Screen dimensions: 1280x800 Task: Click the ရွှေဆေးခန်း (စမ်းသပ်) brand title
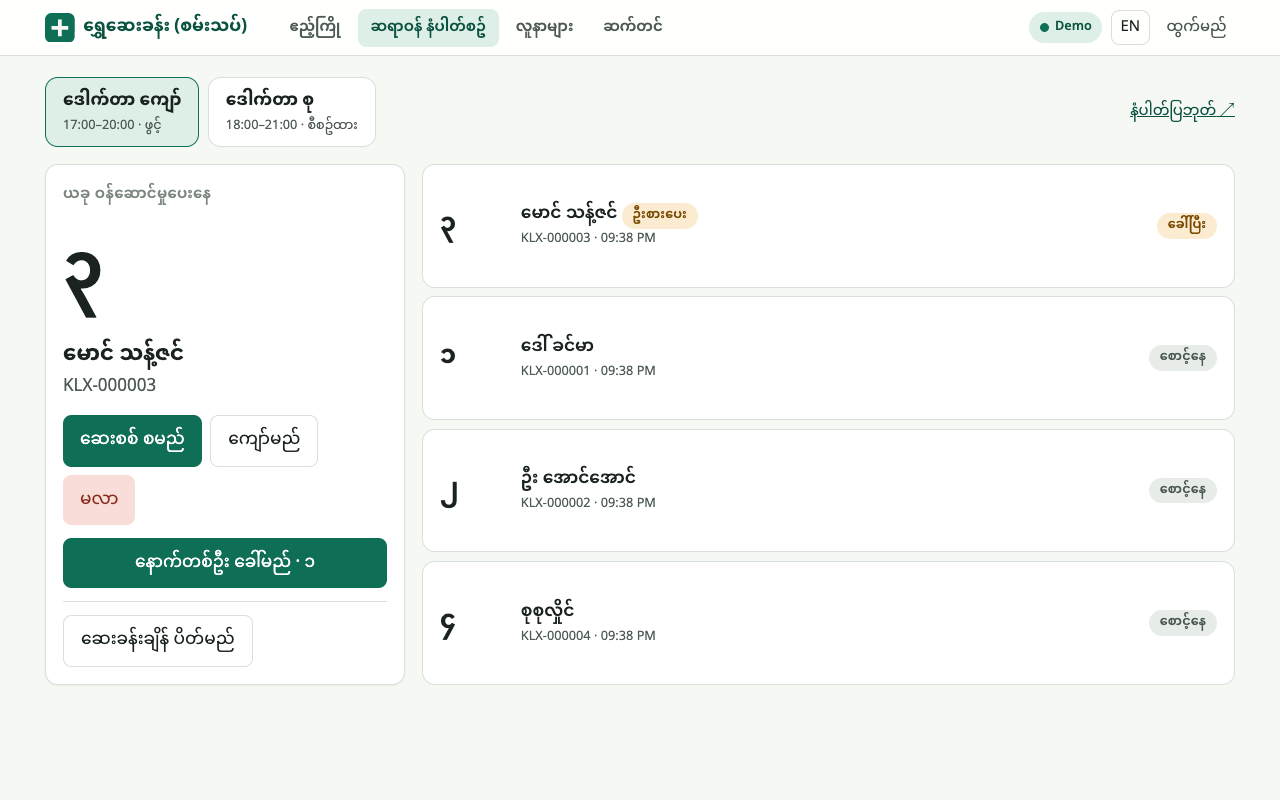[x=165, y=27]
